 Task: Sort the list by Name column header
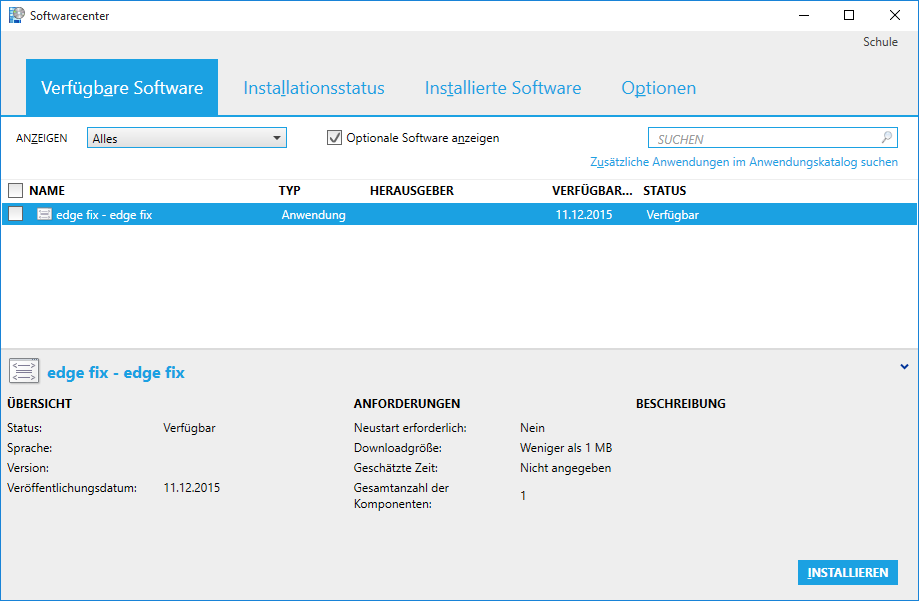[47, 190]
